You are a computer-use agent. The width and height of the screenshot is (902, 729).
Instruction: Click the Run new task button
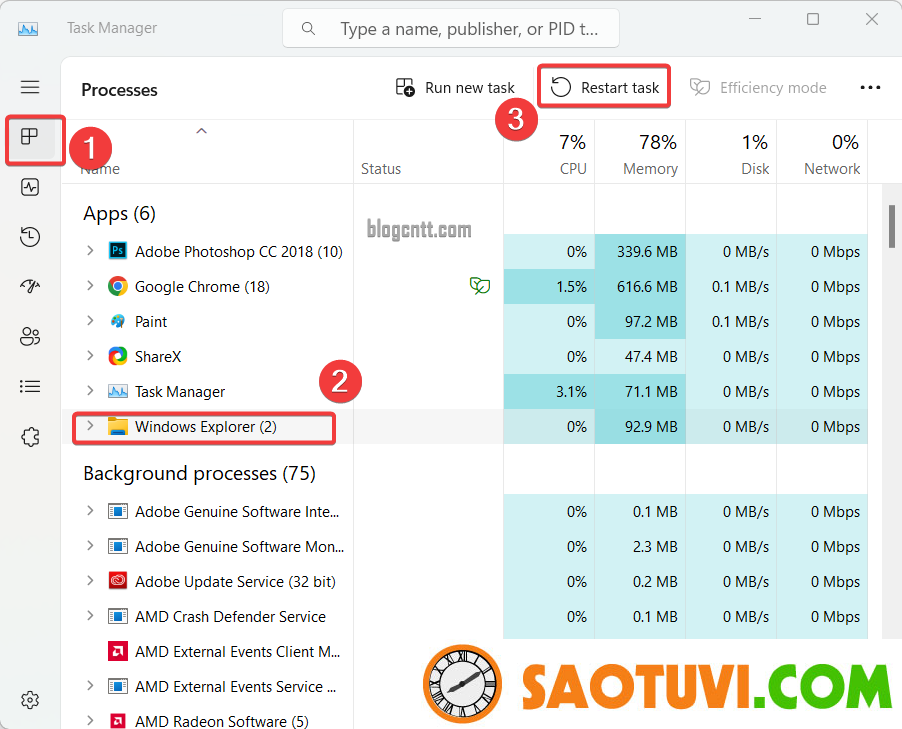[455, 87]
